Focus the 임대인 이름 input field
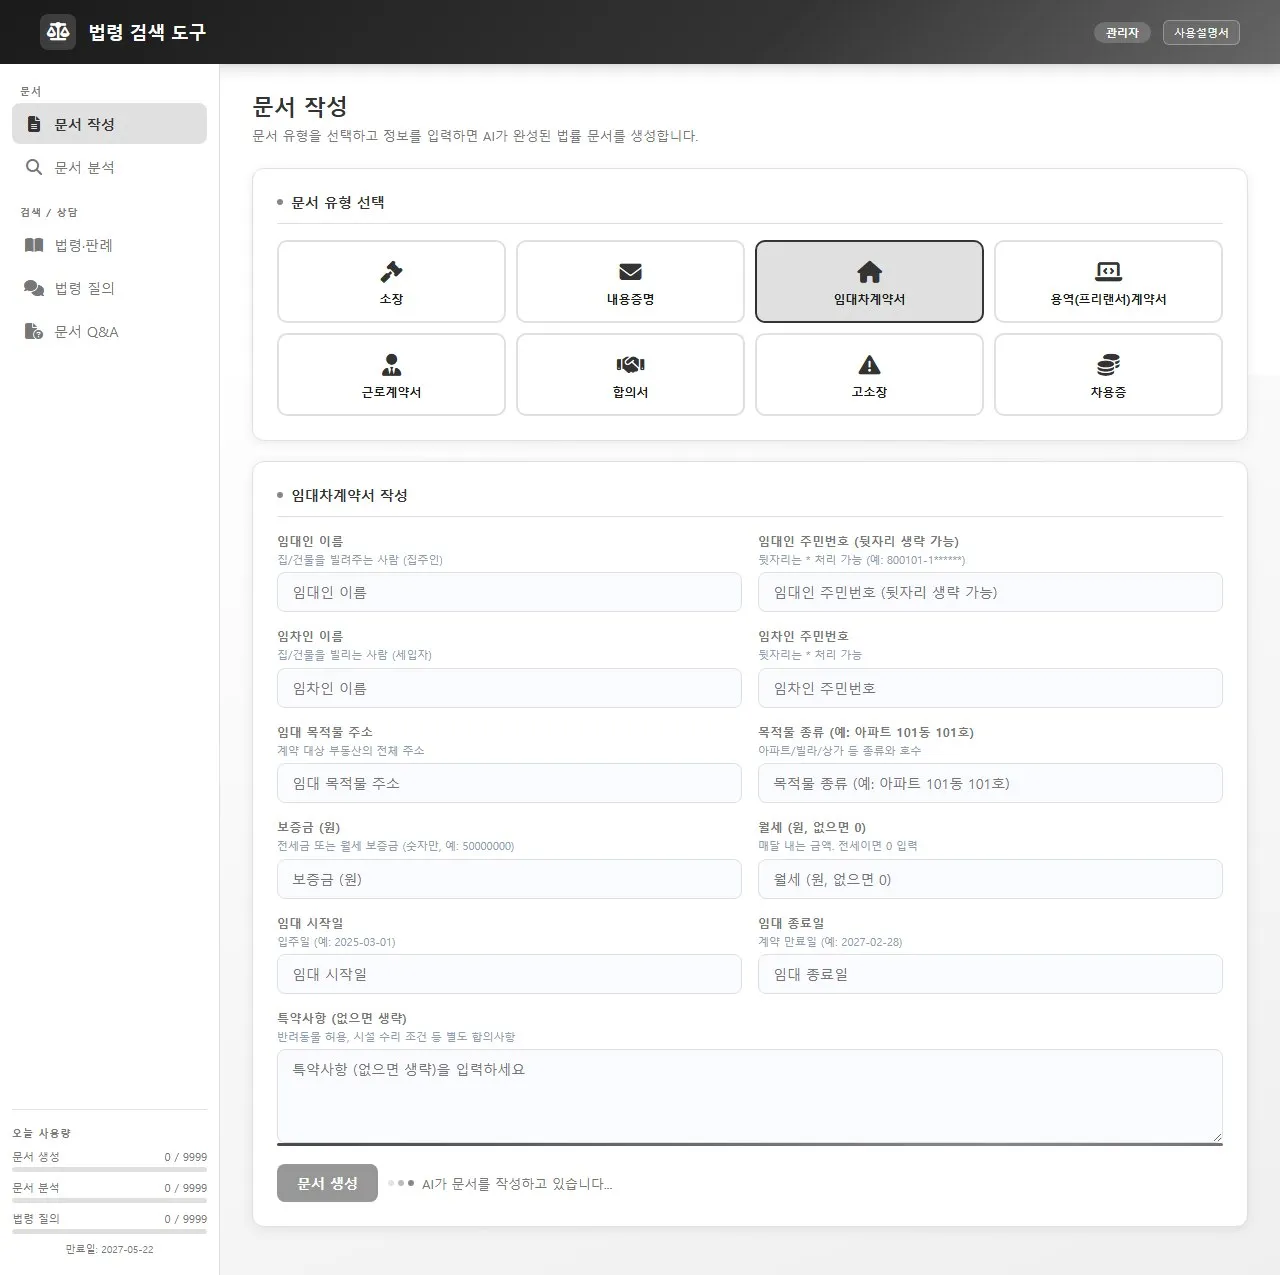Viewport: 1280px width, 1275px height. coord(509,592)
